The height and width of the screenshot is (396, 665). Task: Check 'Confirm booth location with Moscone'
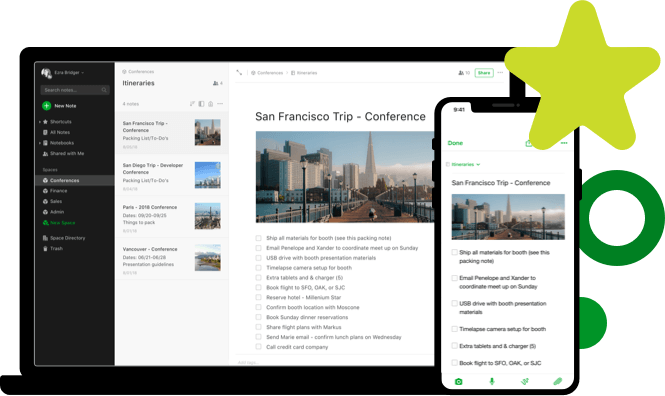[258, 307]
